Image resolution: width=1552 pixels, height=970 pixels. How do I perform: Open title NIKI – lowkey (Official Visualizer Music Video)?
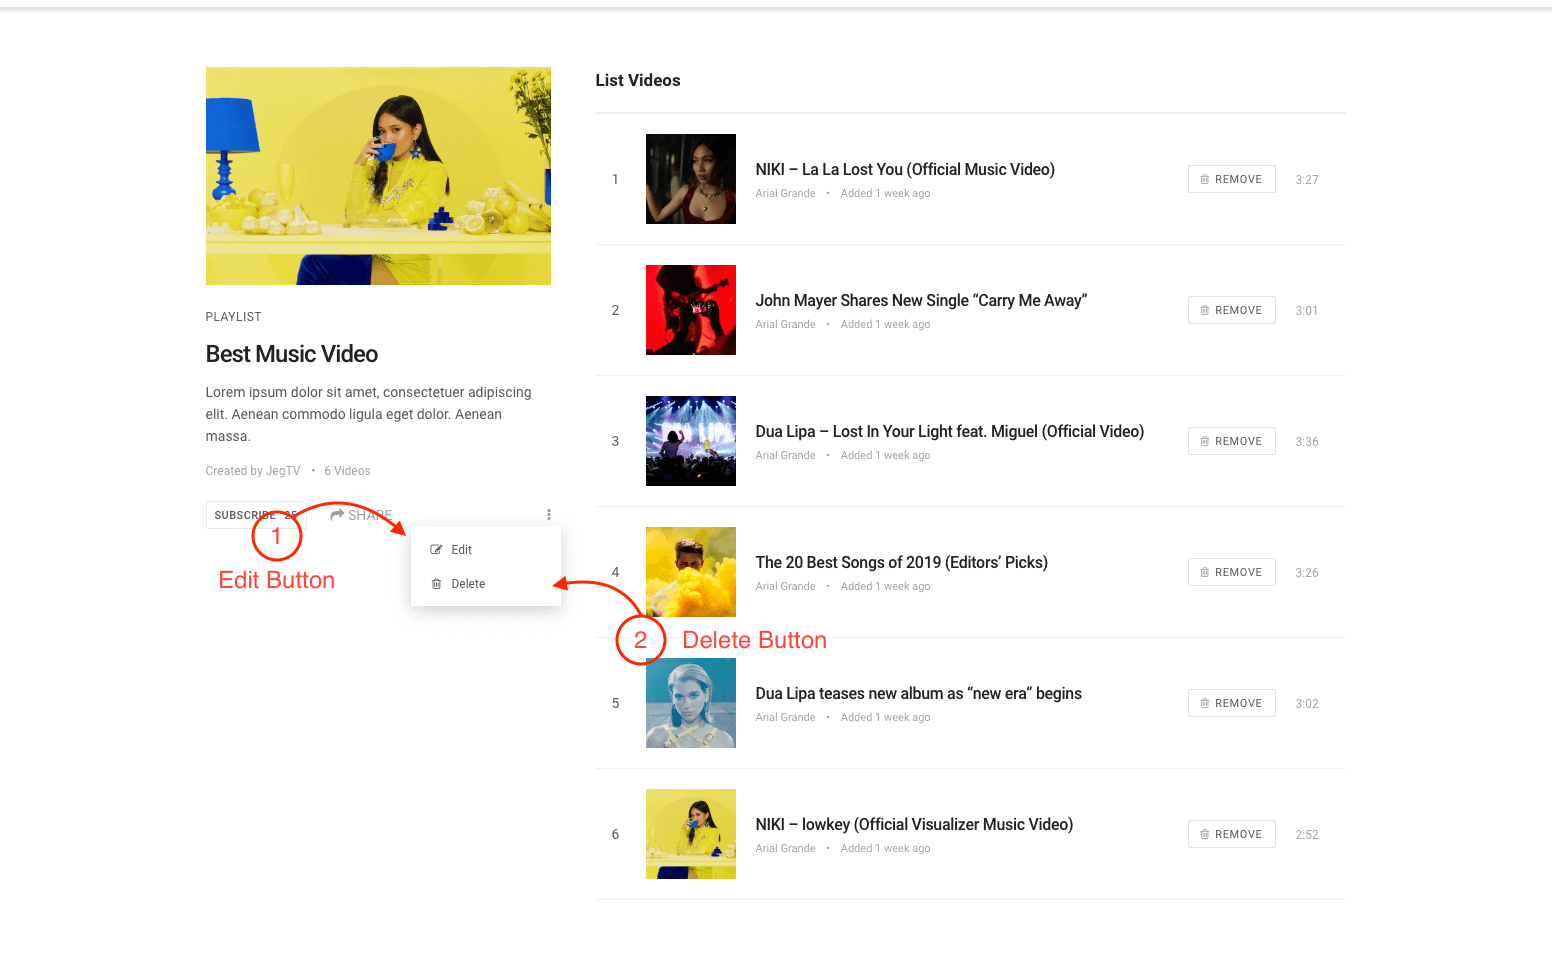coord(913,825)
